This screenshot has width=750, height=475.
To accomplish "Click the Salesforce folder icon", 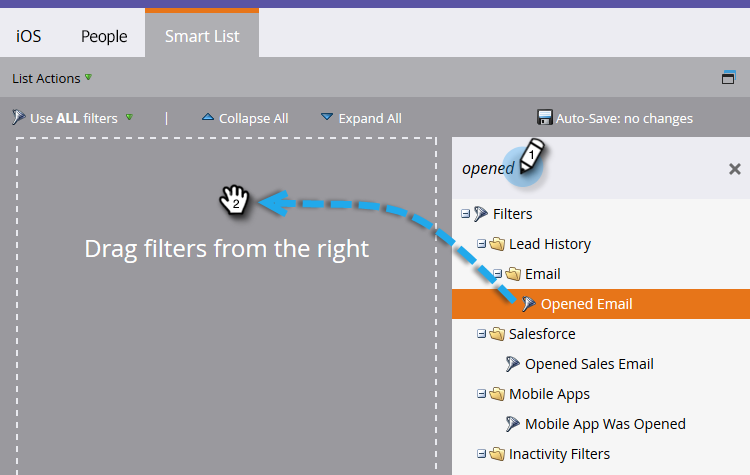I will click(x=497, y=334).
